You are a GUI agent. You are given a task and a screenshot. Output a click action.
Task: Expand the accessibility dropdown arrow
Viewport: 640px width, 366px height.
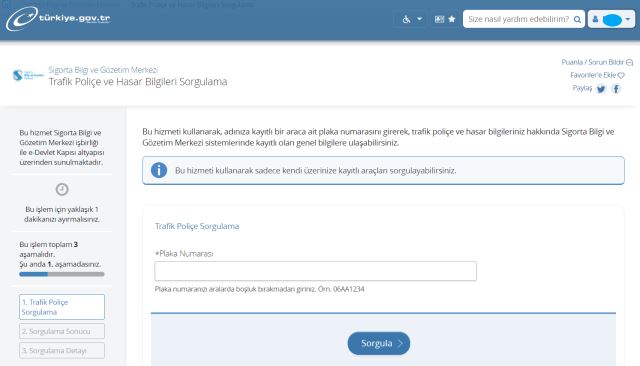419,19
